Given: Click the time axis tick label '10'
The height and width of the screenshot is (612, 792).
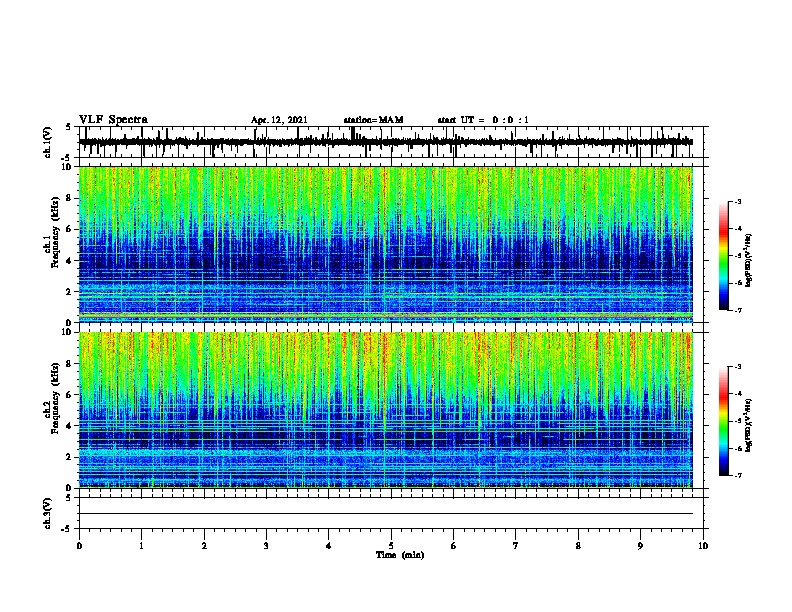Looking at the screenshot, I should tap(703, 546).
